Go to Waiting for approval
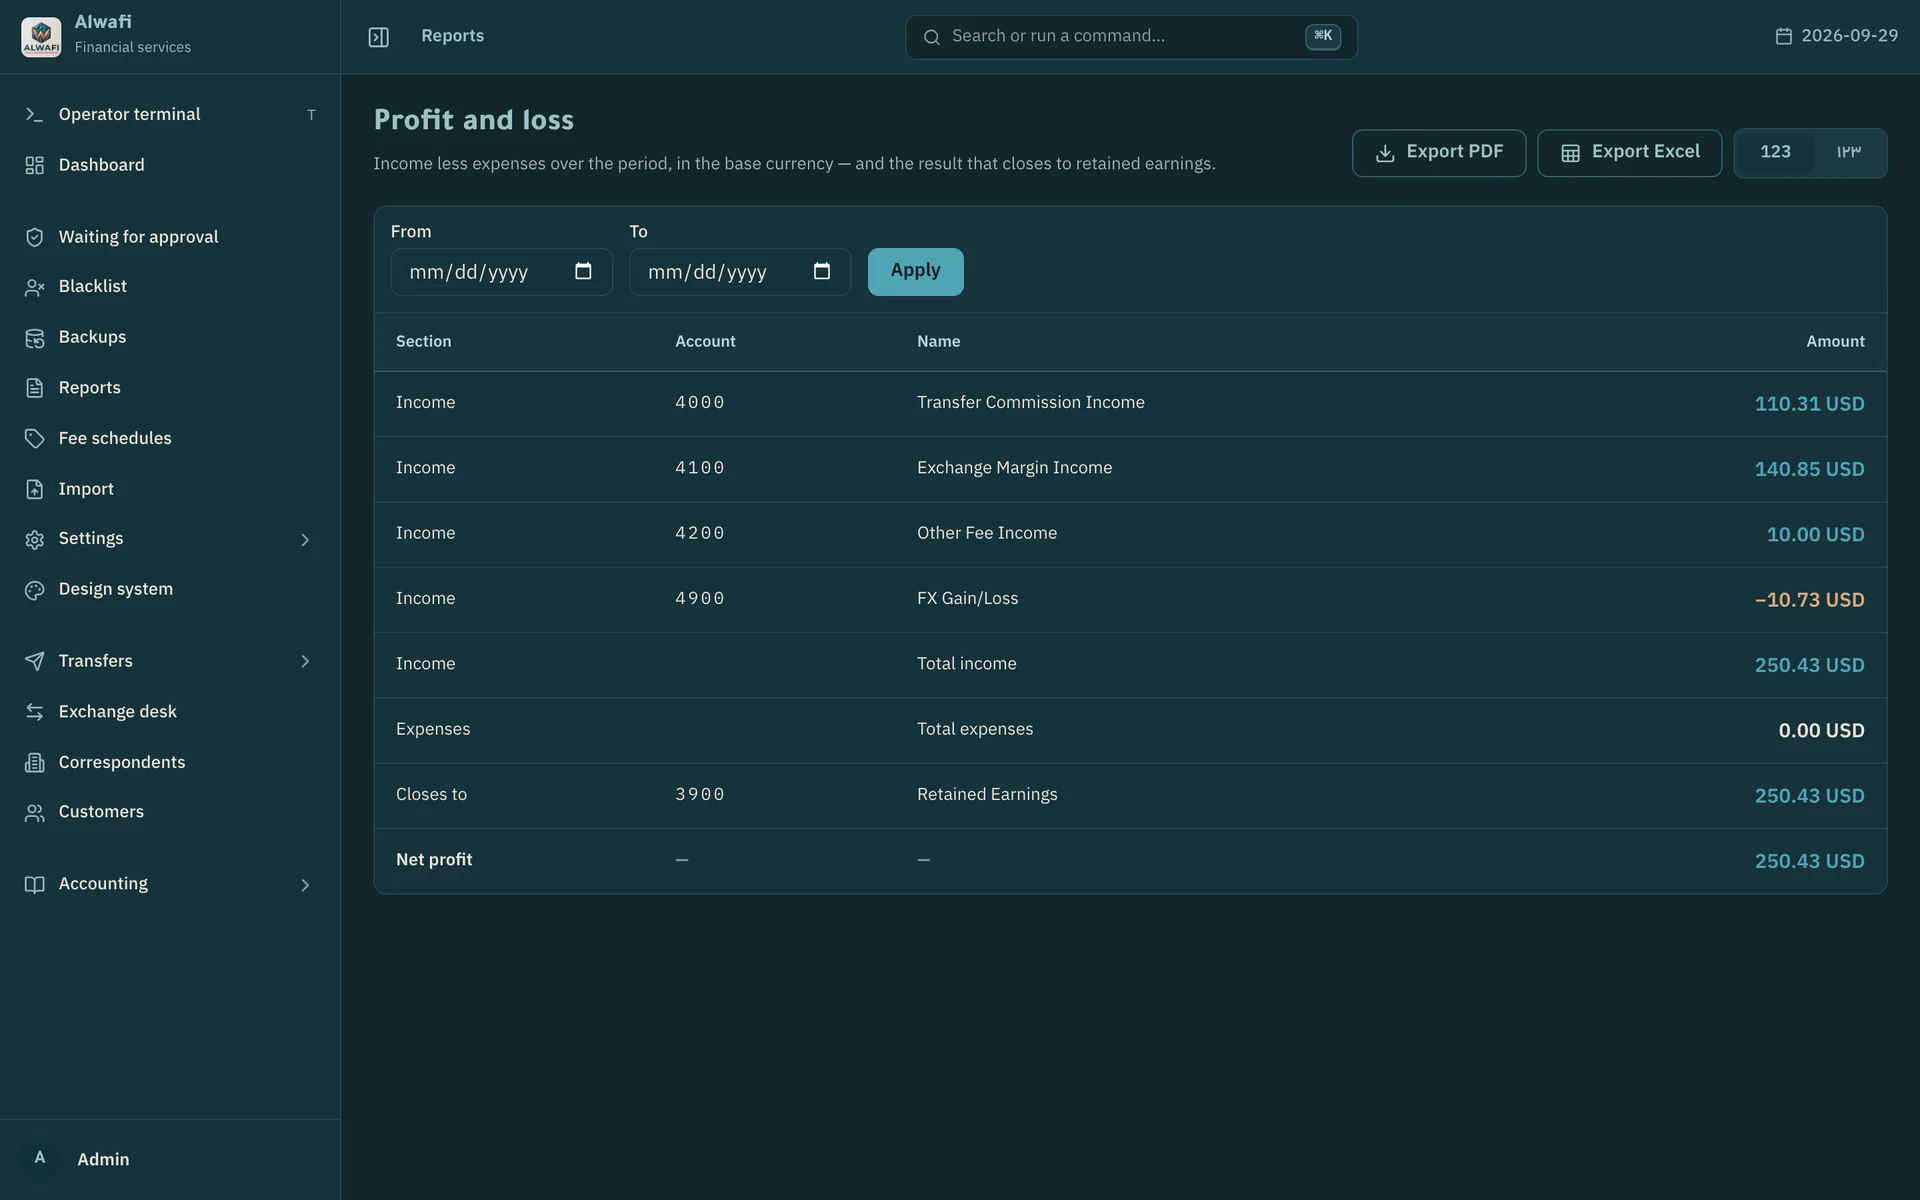This screenshot has width=1920, height=1200. 170,237
